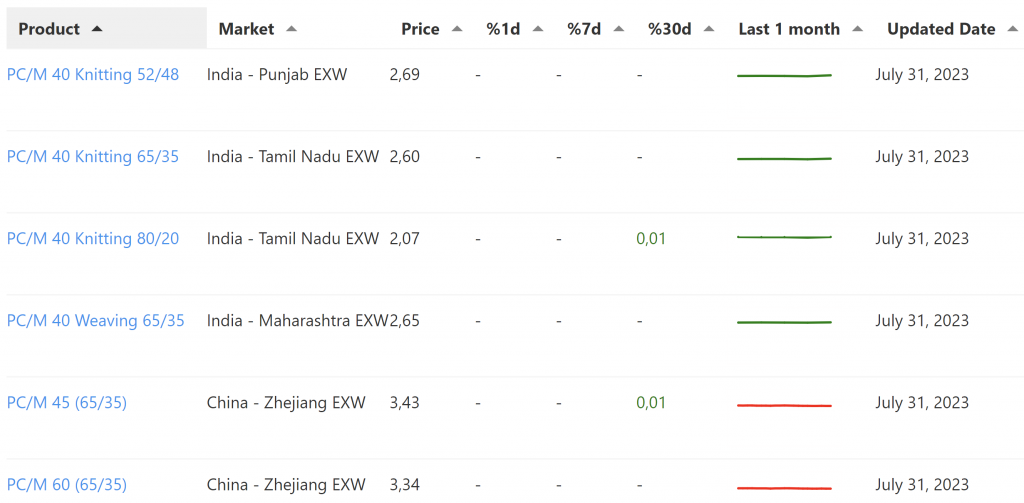Open the PC/M 40 Knitting 52/48 link
Viewport: 1024px width, 503px height.
click(x=93, y=74)
